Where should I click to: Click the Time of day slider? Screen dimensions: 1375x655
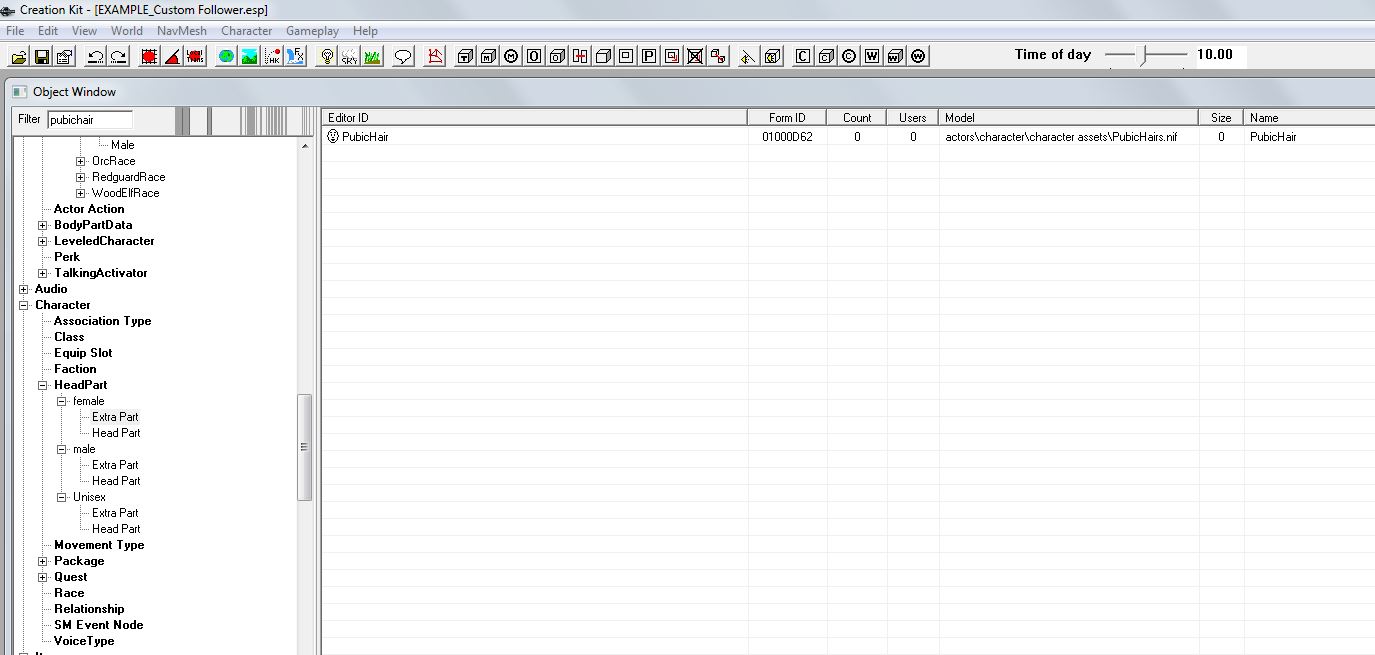click(x=1145, y=55)
